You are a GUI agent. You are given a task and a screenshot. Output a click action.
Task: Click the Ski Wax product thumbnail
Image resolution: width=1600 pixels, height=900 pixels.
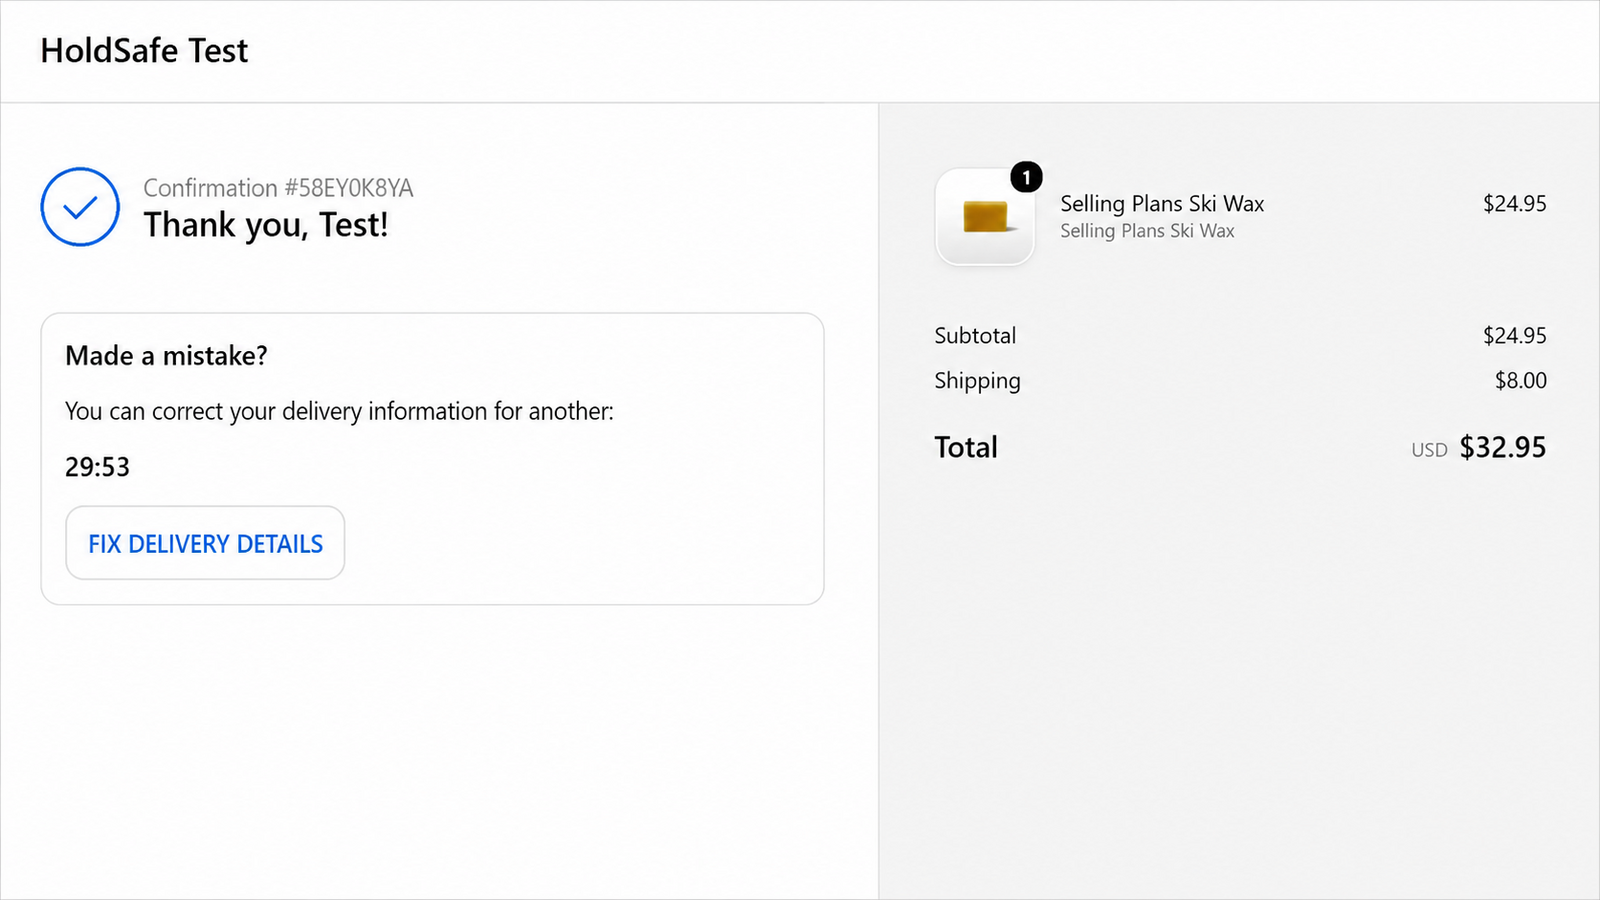984,216
